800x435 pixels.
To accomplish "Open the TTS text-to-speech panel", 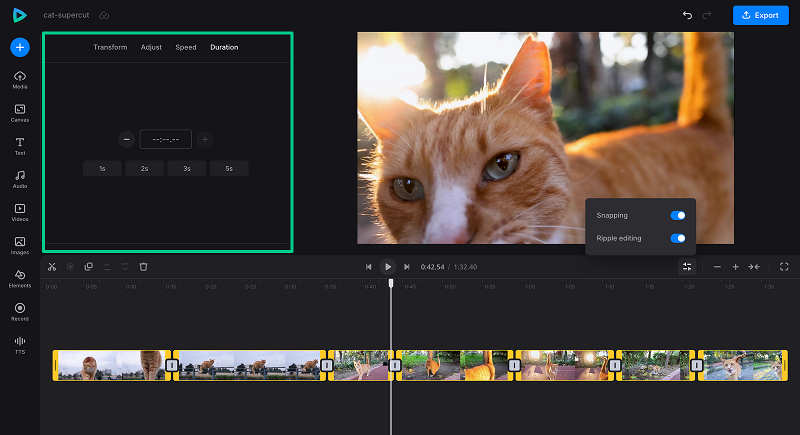I will (20, 345).
